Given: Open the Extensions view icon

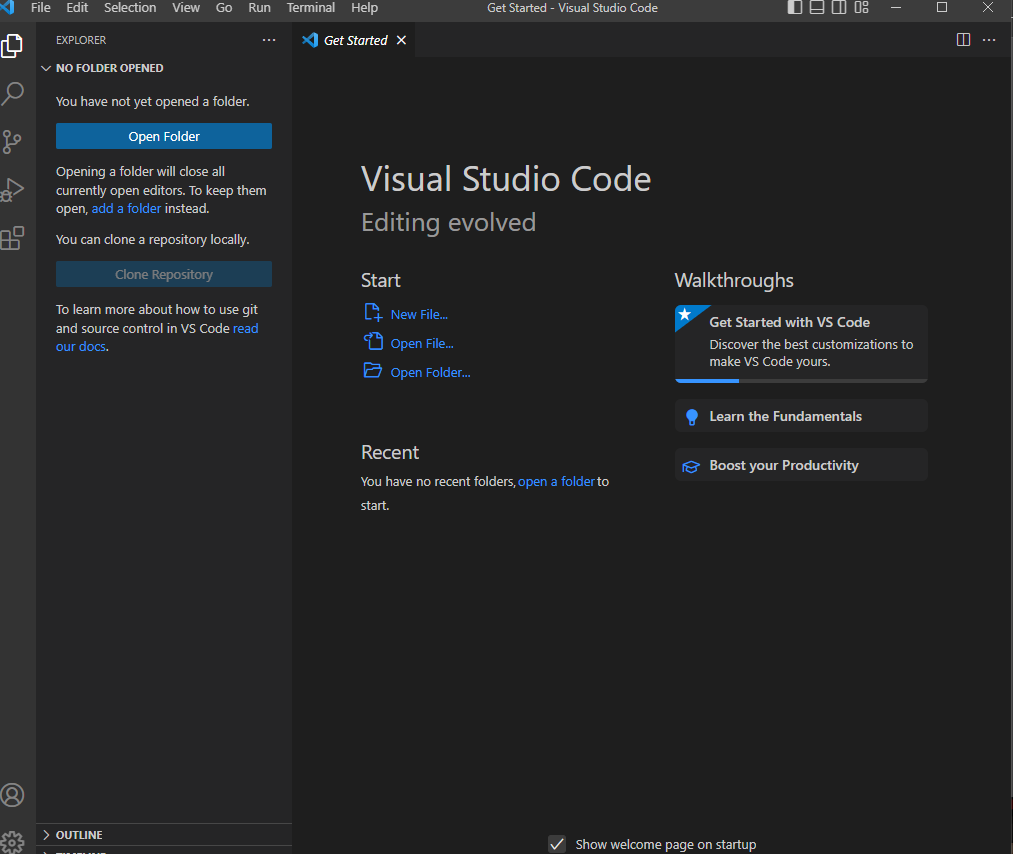Looking at the screenshot, I should tap(12, 238).
